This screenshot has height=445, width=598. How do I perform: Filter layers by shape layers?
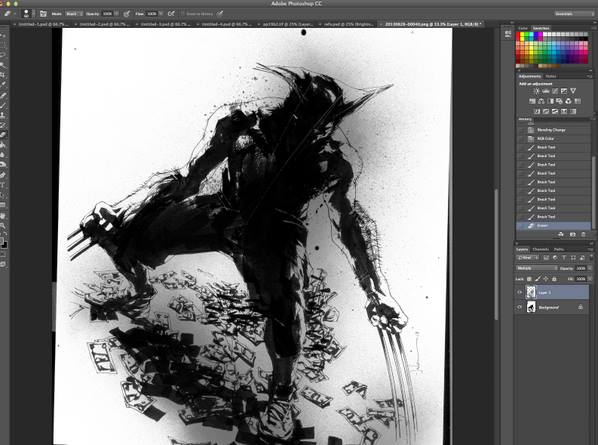pyautogui.click(x=573, y=258)
